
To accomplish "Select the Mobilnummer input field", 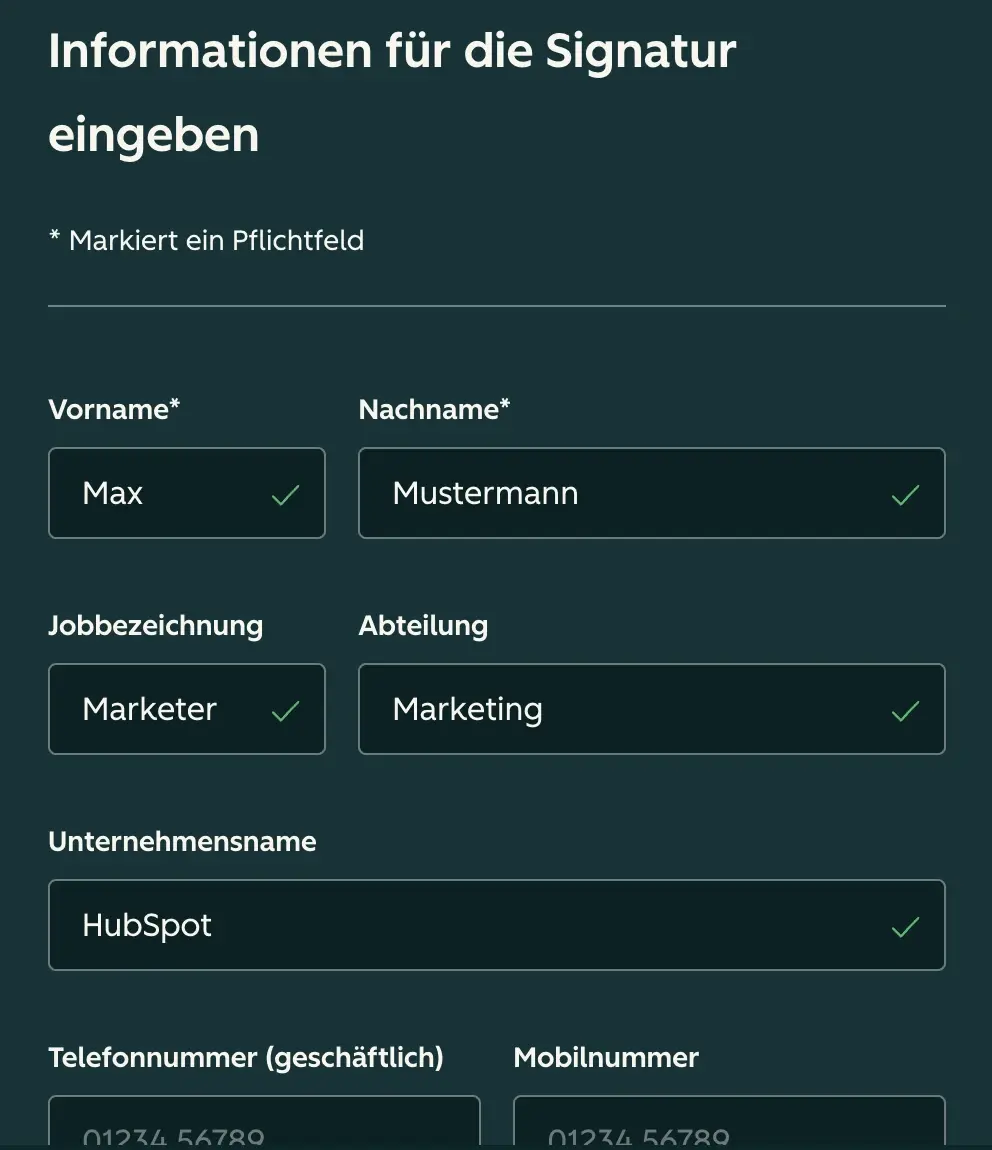I will [x=729, y=1125].
